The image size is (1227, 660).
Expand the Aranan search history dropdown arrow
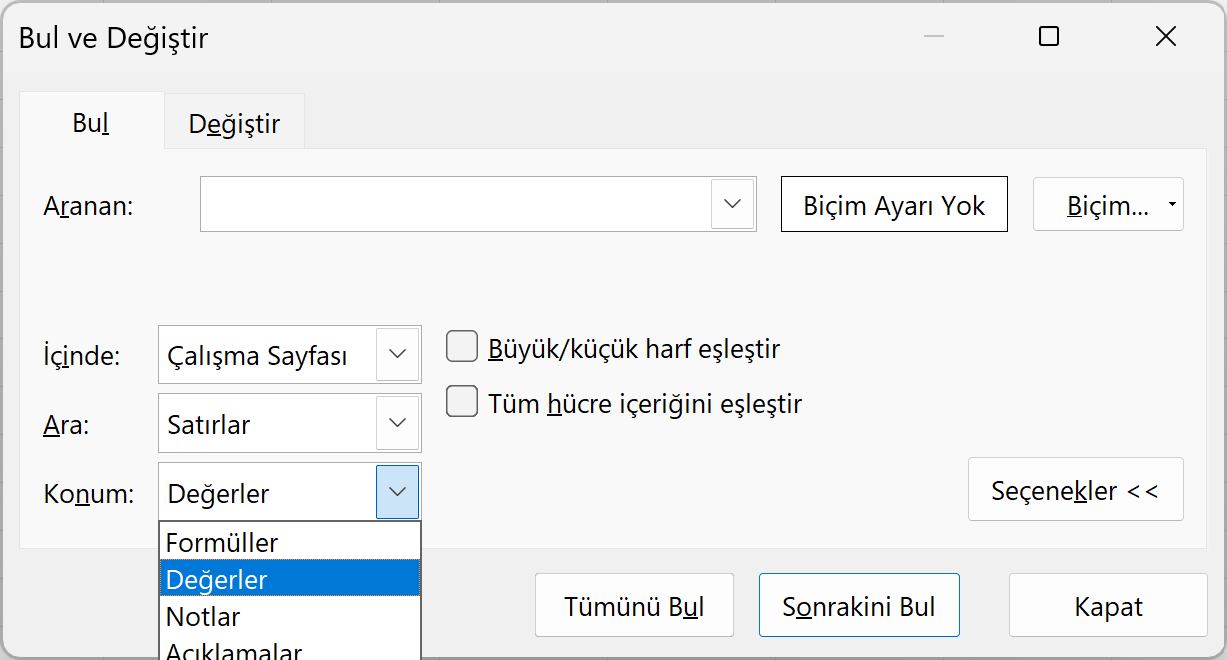pyautogui.click(x=733, y=205)
